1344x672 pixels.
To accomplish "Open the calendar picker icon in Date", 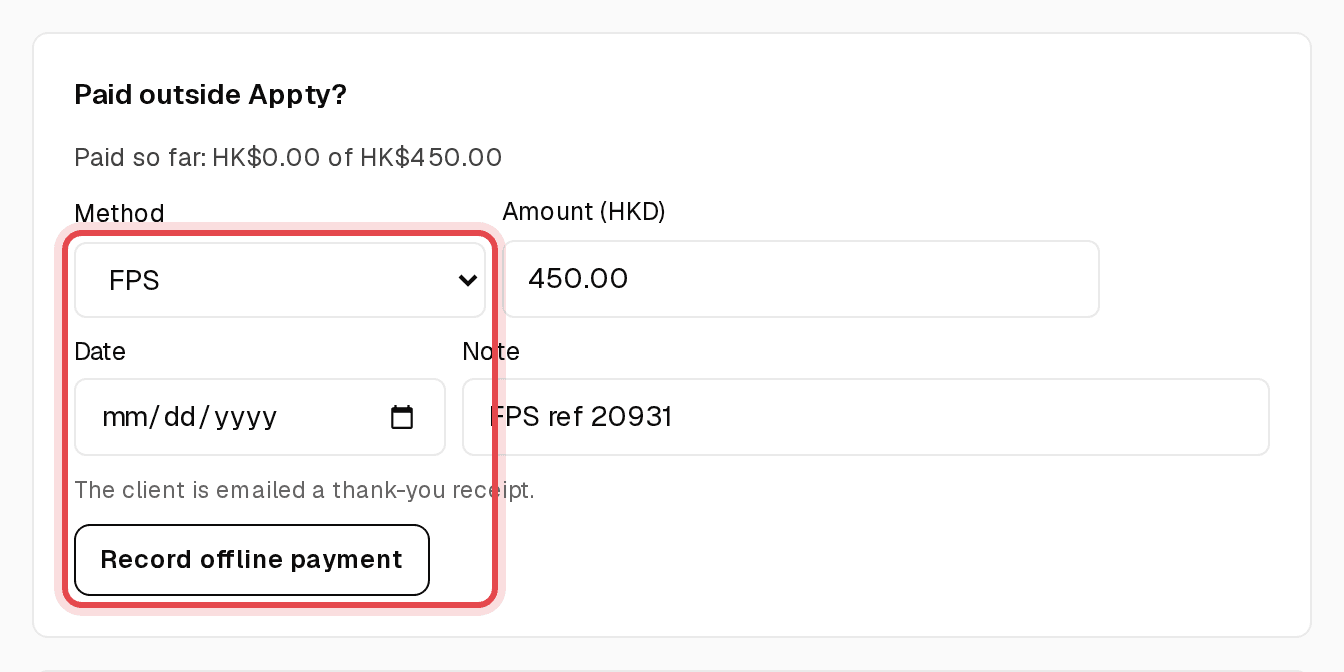I will (402, 417).
